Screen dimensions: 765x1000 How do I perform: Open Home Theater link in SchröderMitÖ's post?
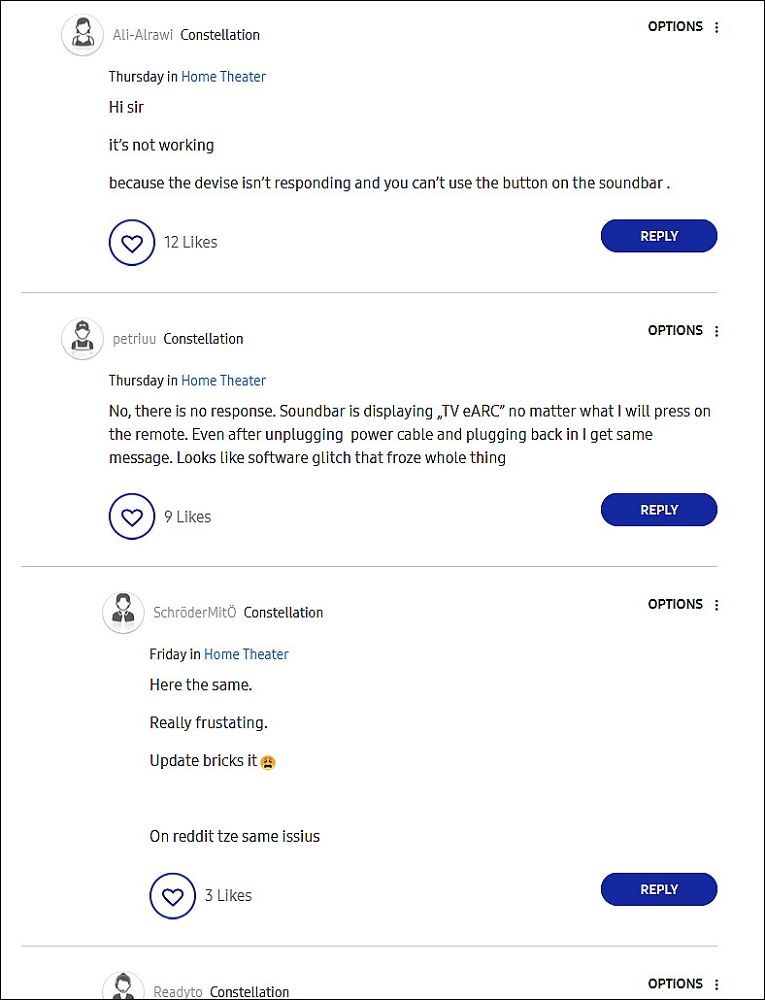point(246,654)
